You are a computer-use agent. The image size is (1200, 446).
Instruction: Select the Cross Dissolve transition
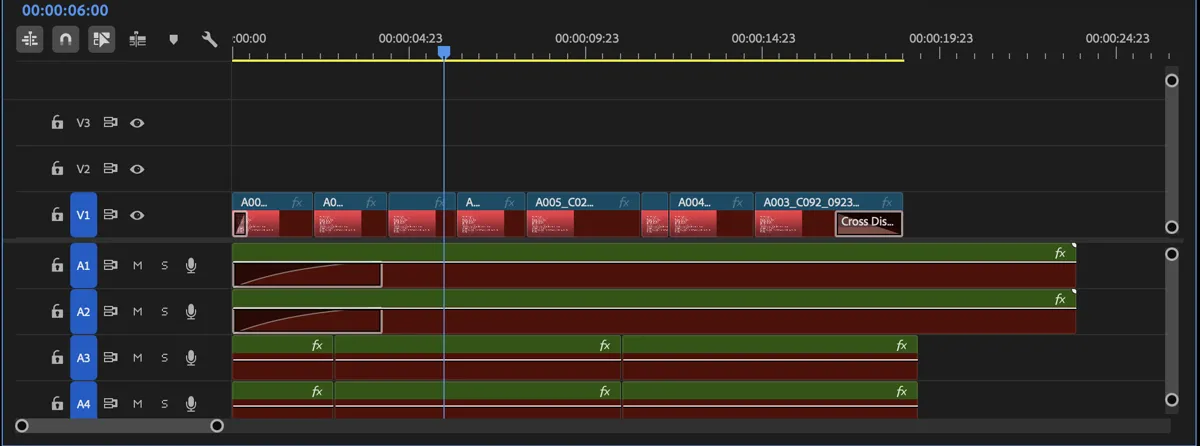click(x=869, y=223)
